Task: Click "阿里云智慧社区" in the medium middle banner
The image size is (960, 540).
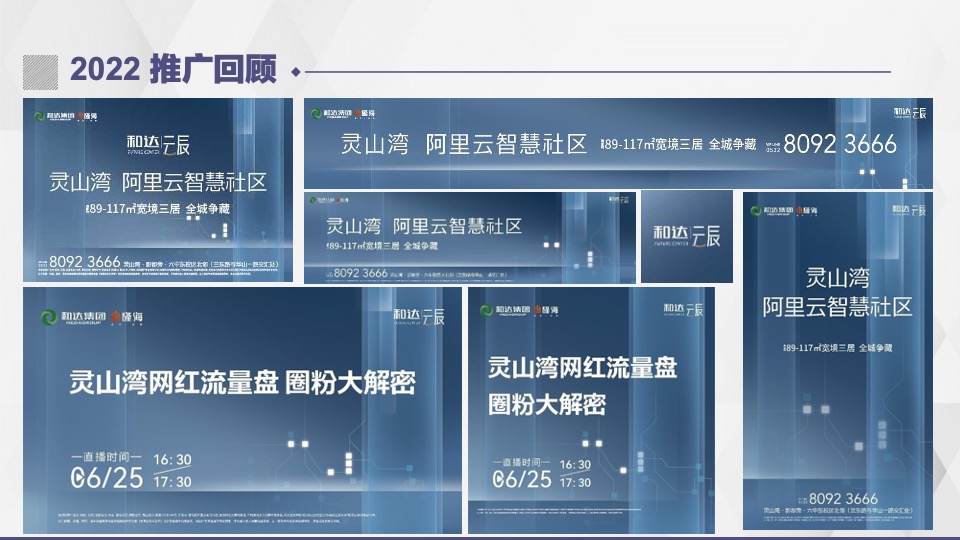Action: (457, 227)
